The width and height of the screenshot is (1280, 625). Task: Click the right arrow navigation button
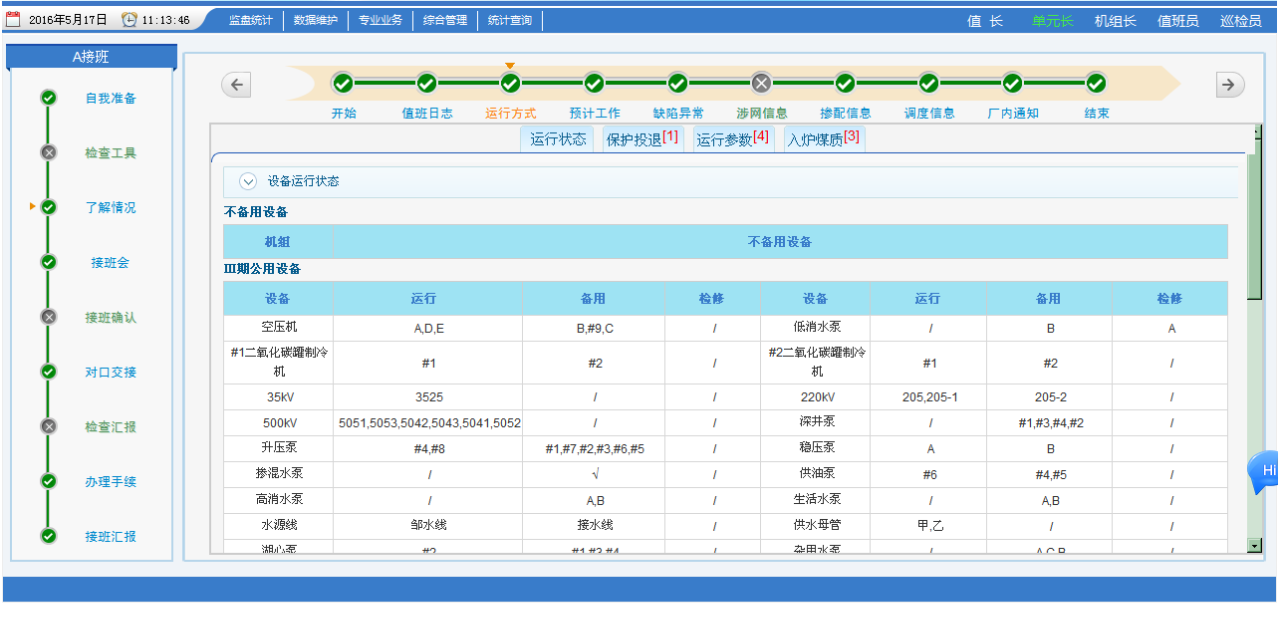1230,85
